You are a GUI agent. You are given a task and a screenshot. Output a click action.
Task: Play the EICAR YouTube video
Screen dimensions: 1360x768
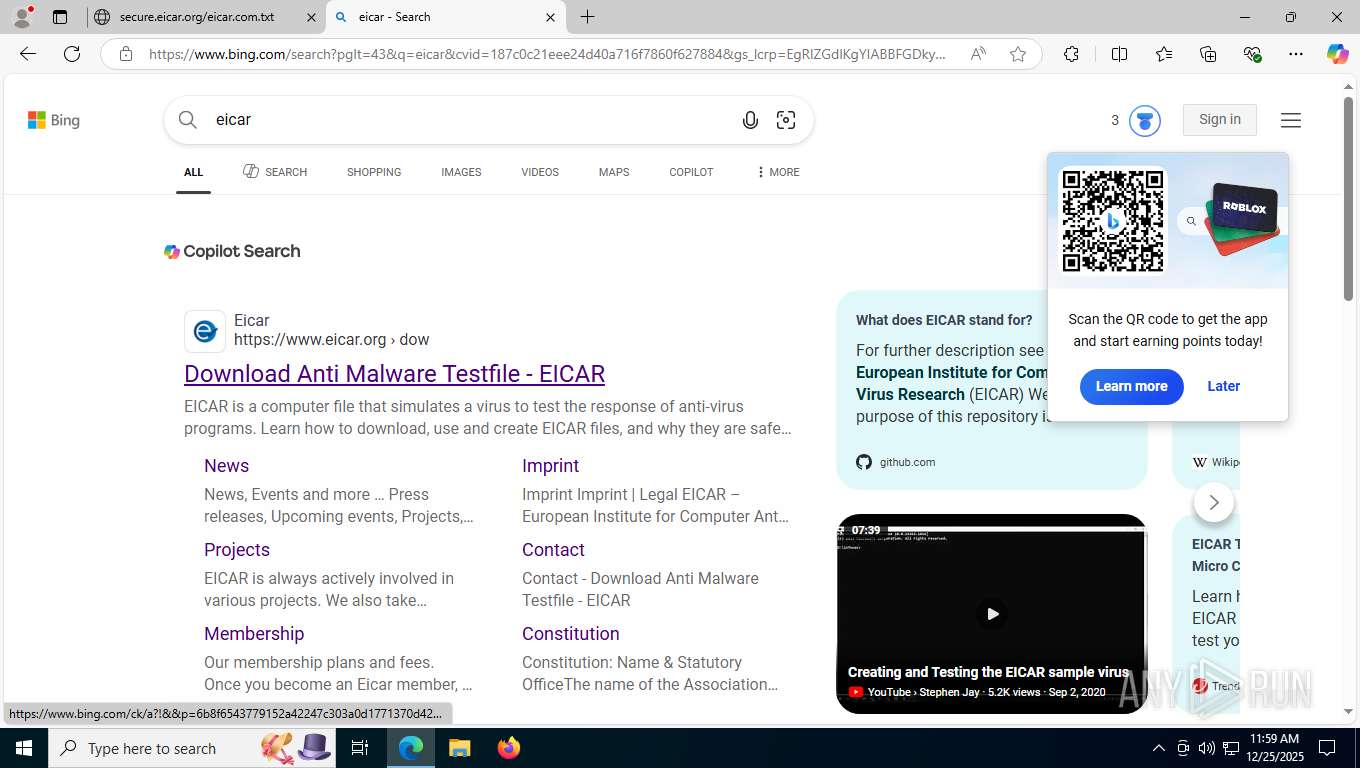992,614
